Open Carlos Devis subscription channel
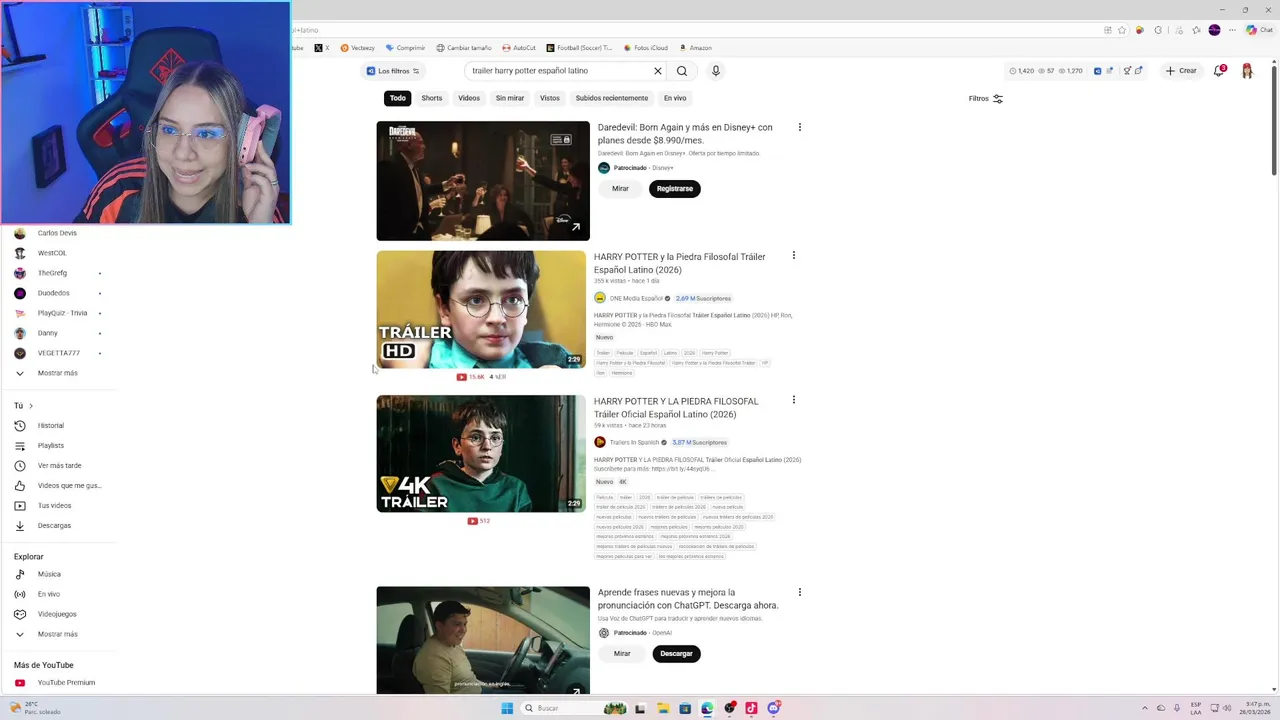This screenshot has height=720, width=1280. tap(57, 233)
